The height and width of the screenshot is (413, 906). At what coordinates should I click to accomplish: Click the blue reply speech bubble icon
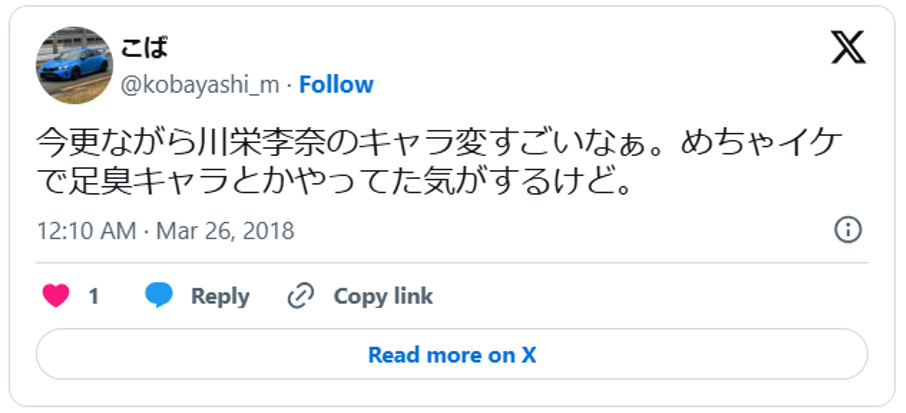tap(159, 296)
